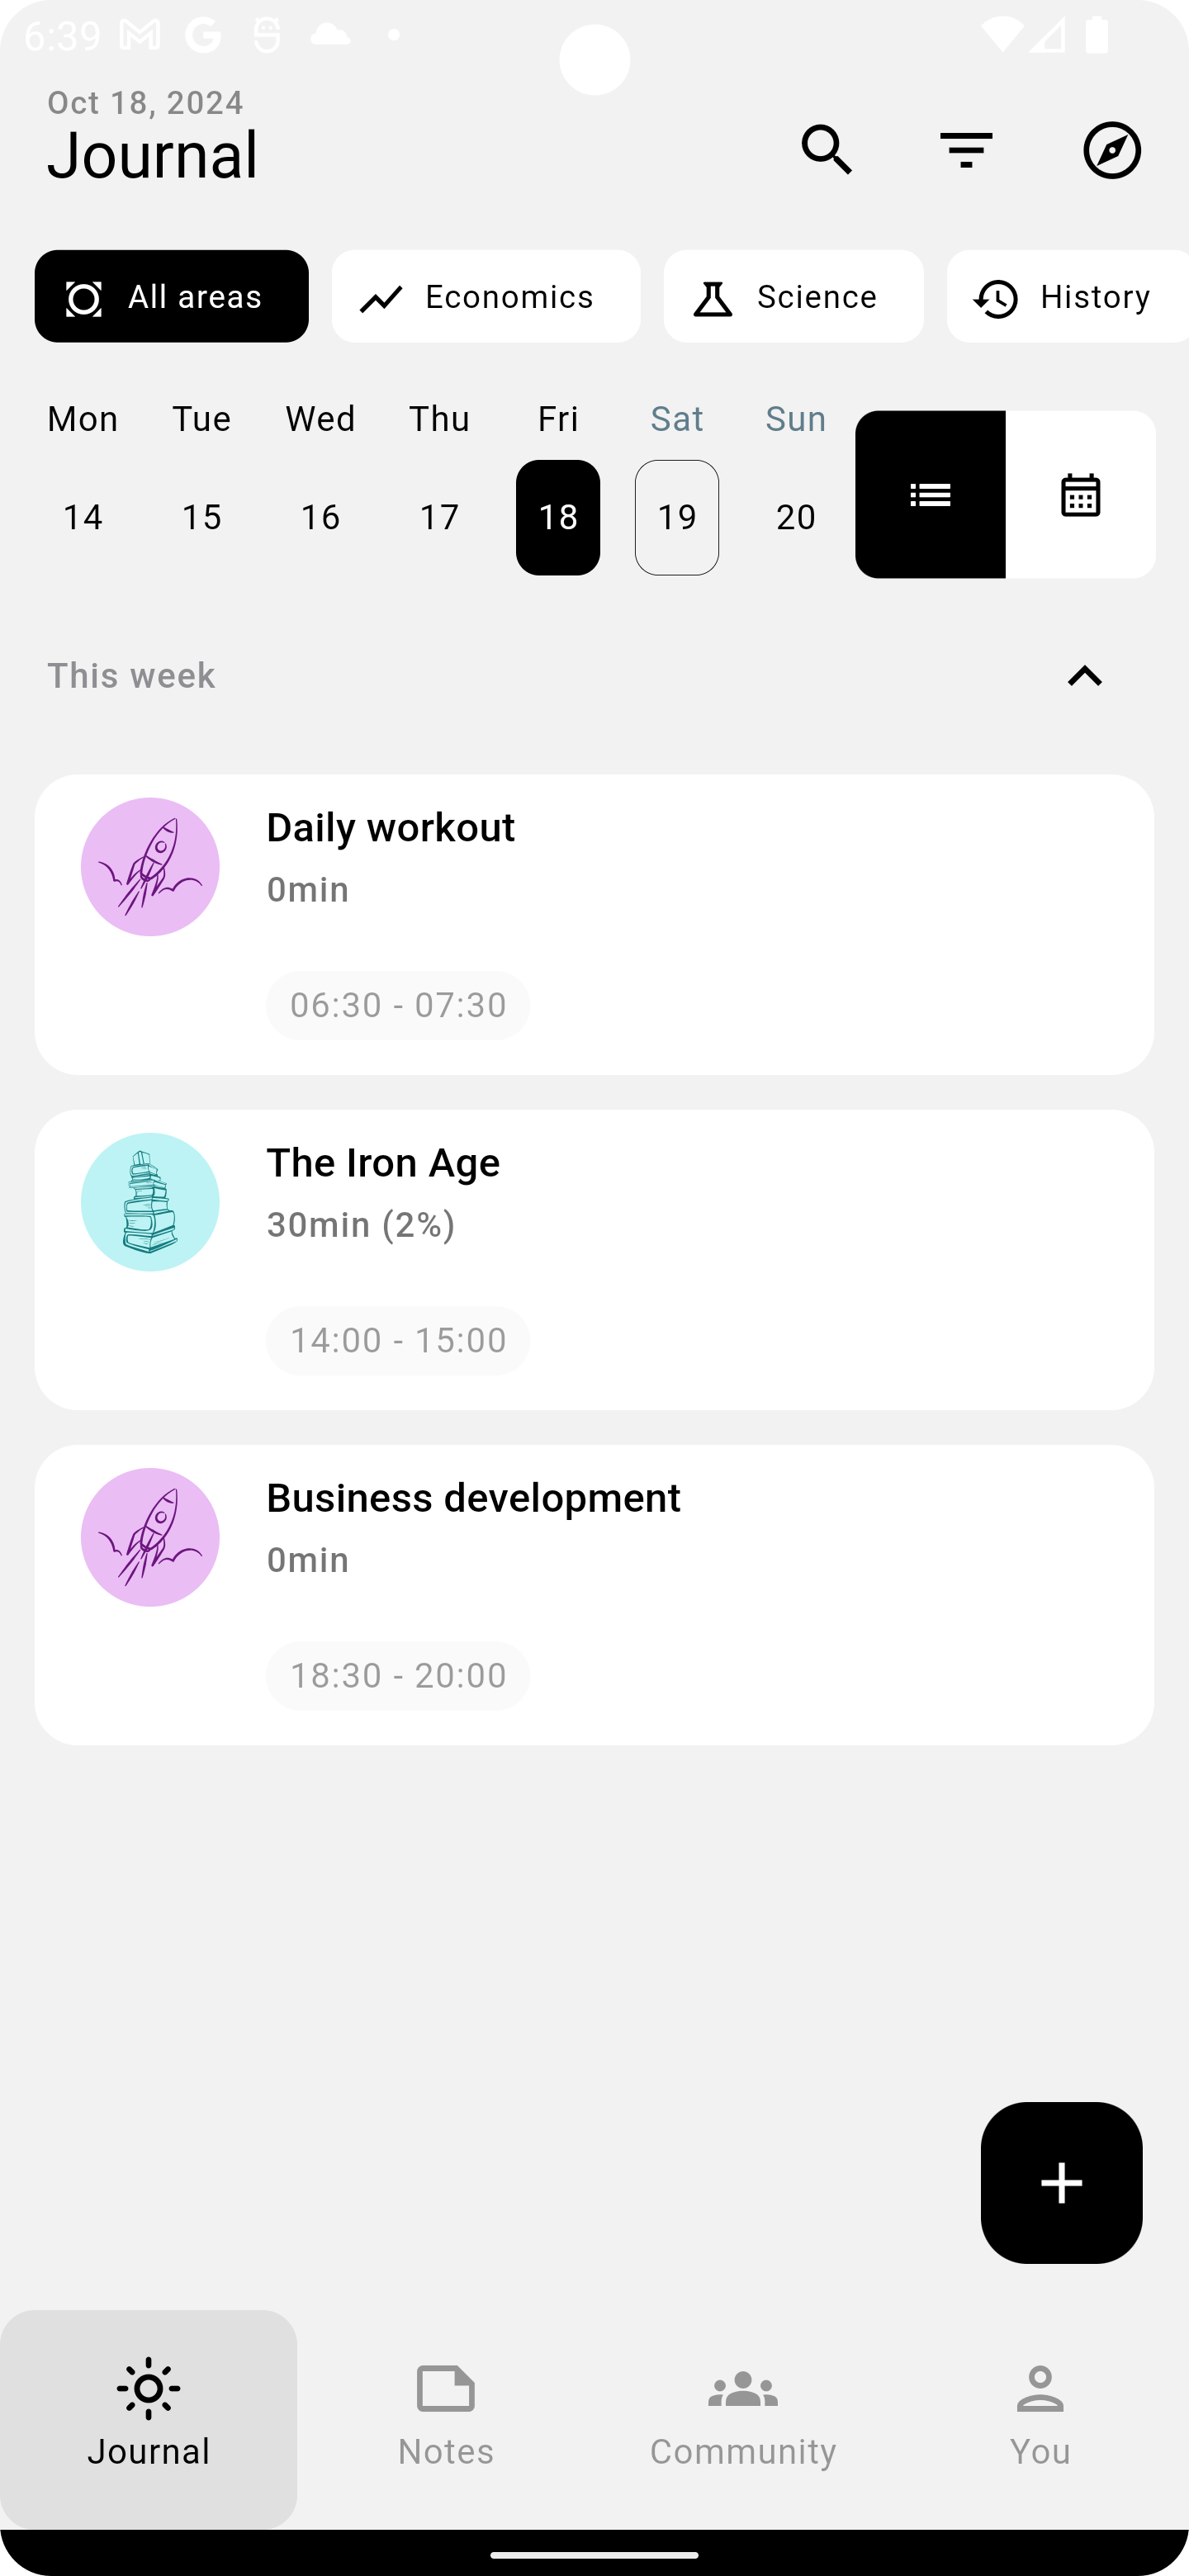Open the filter icon in the header
Screen dimensions: 1189x2576
pos(966,150)
